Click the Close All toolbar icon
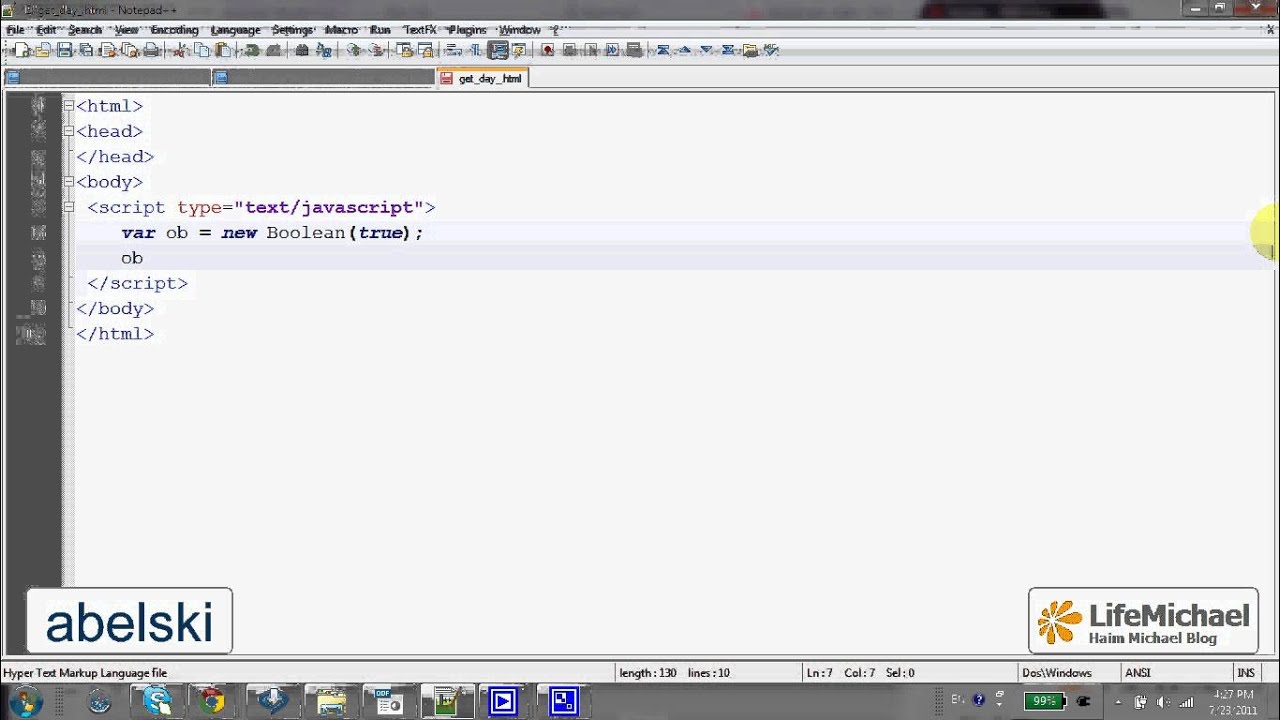Viewport: 1280px width, 720px height. (x=128, y=50)
